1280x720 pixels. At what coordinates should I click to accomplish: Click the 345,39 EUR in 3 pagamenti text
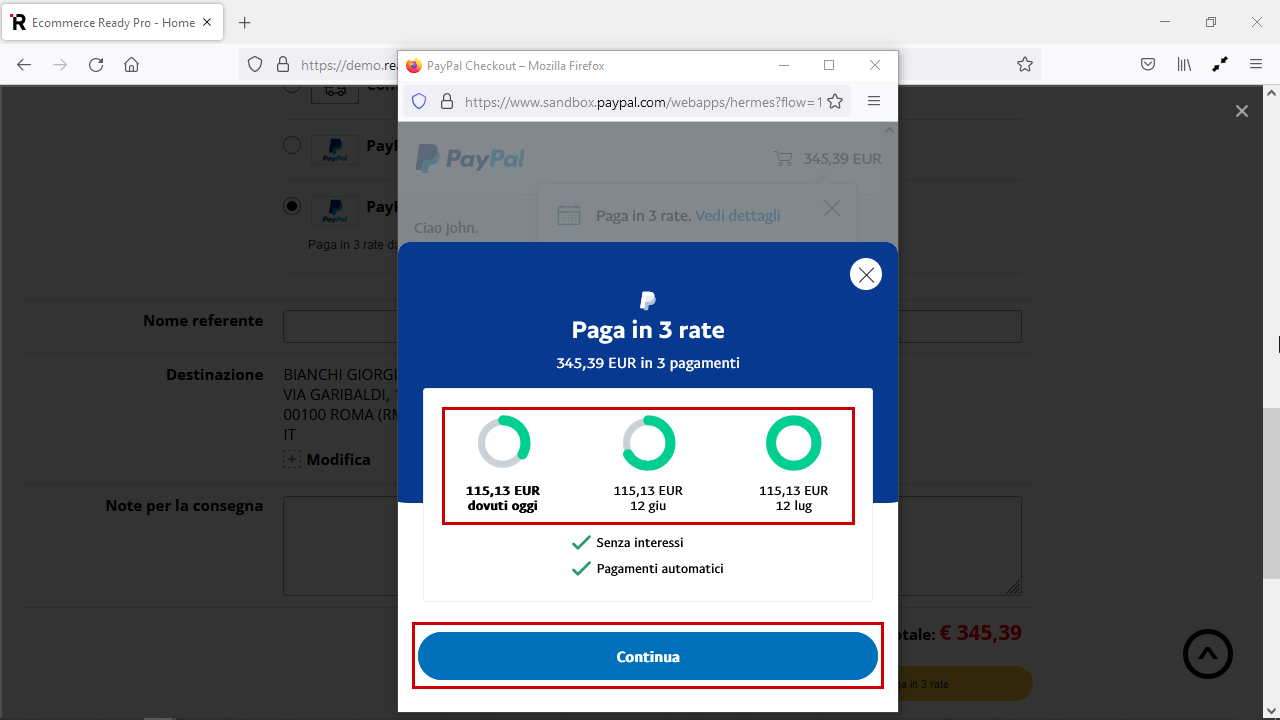pos(648,363)
